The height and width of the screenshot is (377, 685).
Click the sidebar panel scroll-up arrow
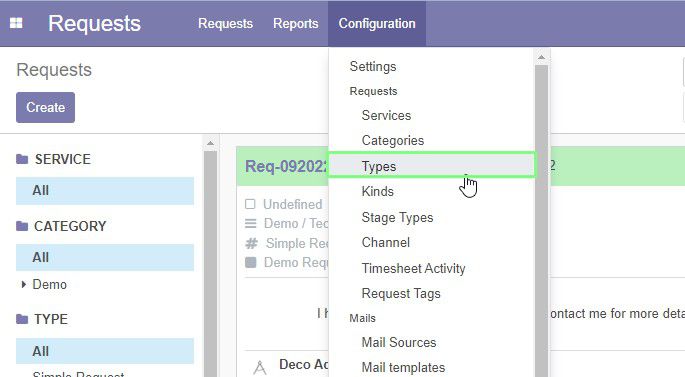tap(210, 143)
